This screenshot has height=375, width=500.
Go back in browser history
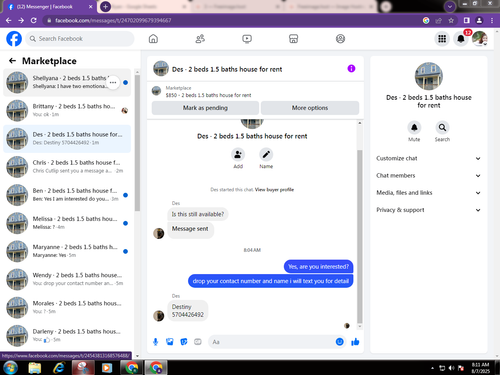pos(9,20)
